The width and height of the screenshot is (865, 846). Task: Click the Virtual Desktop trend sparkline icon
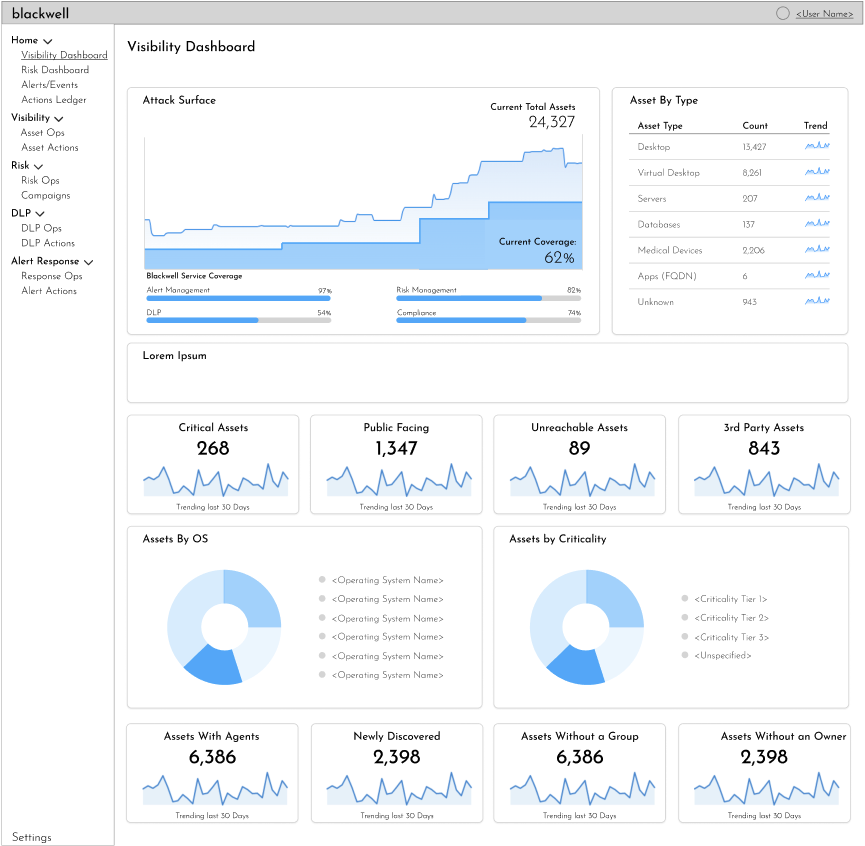point(817,172)
